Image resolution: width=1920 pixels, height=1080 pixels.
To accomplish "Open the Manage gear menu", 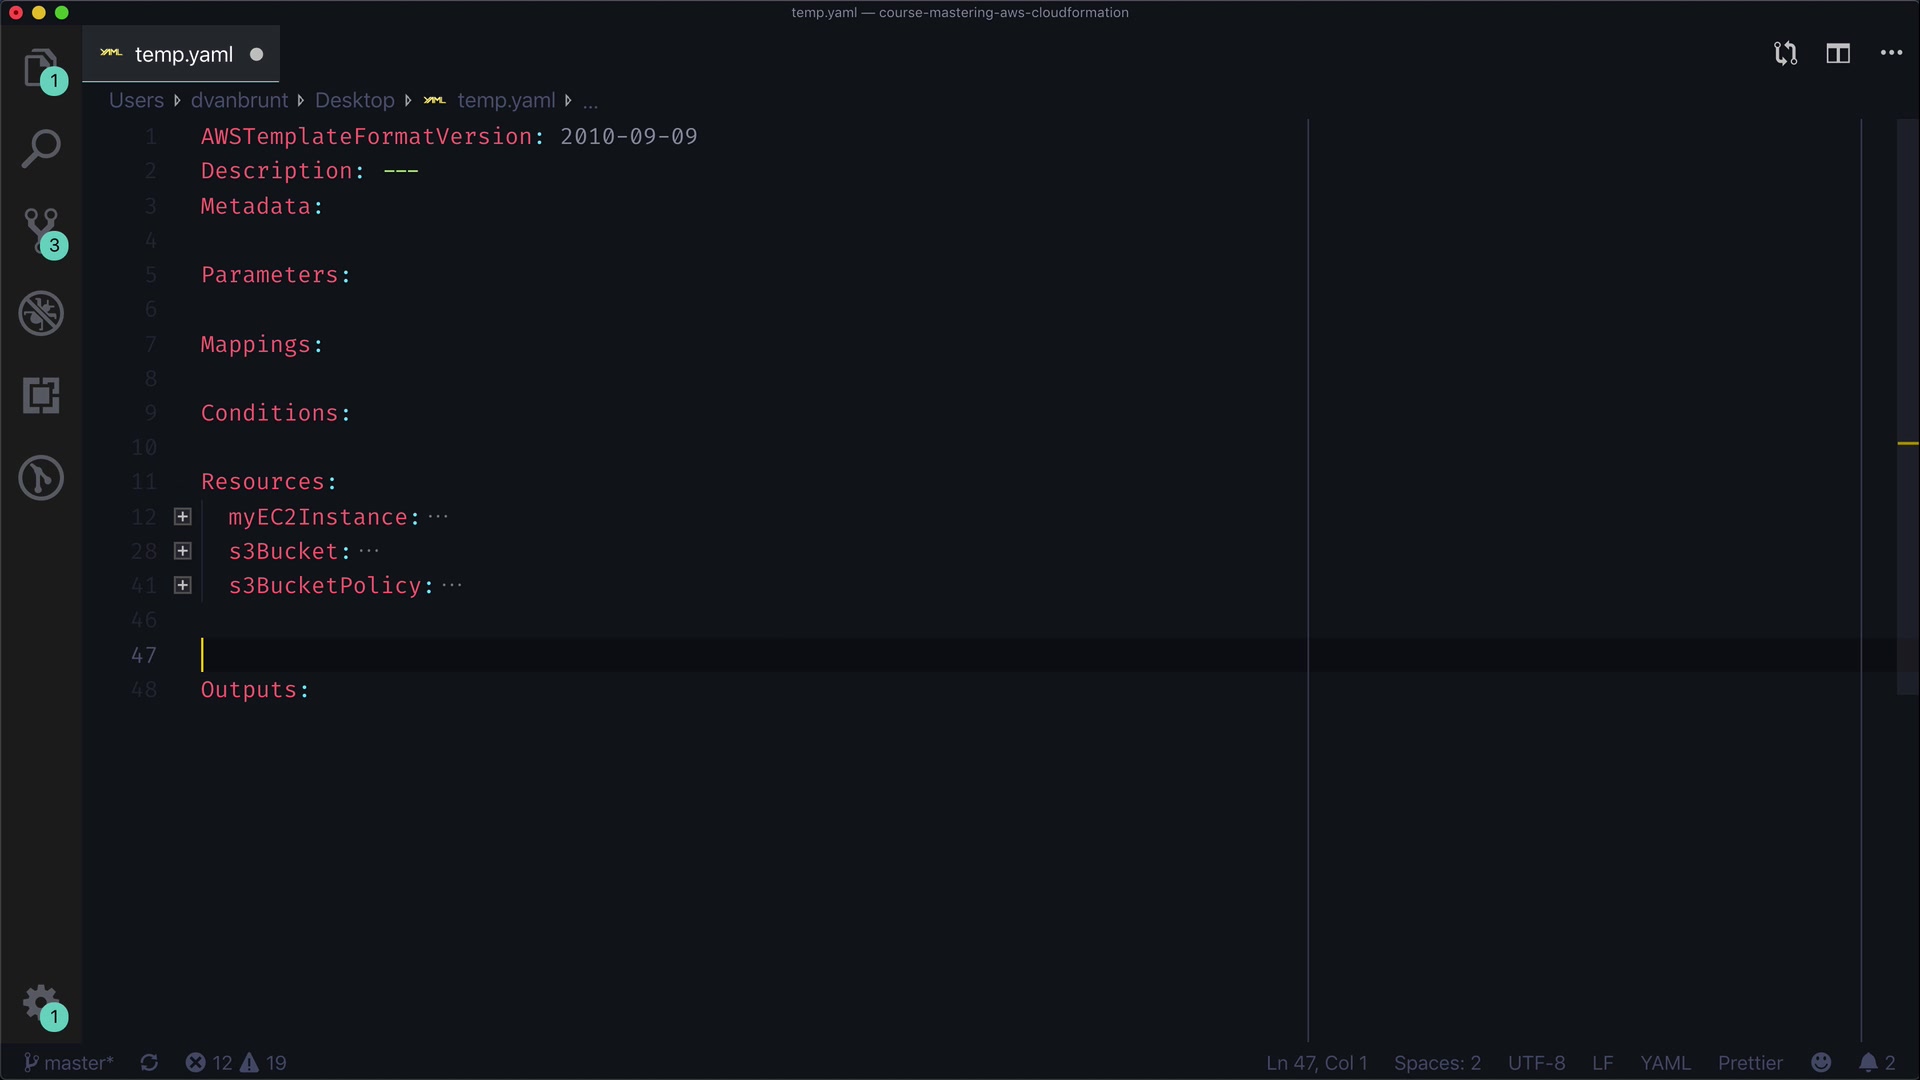I will (x=40, y=1002).
